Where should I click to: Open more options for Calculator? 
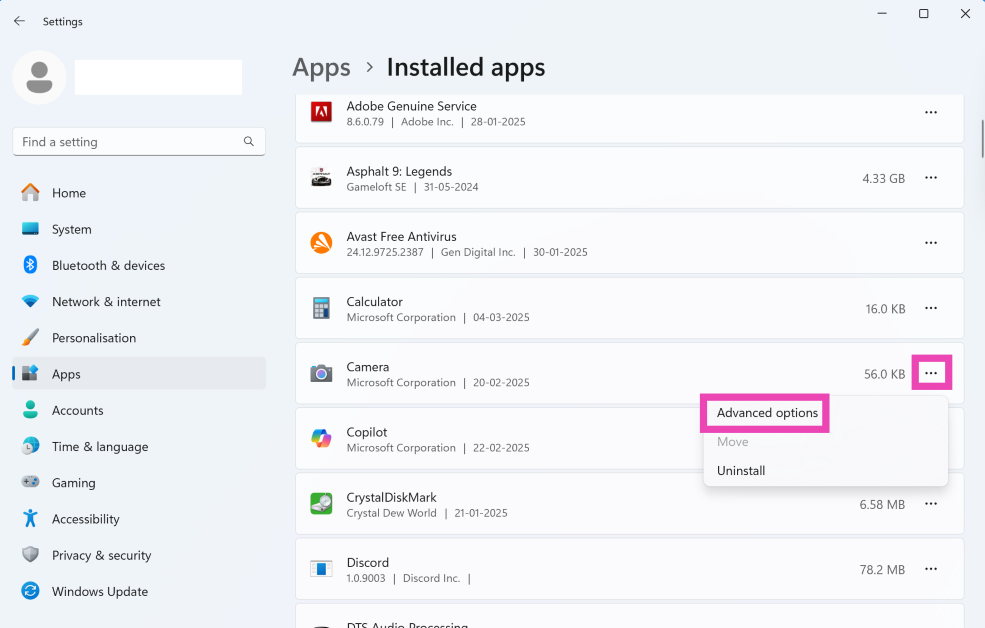coord(930,308)
